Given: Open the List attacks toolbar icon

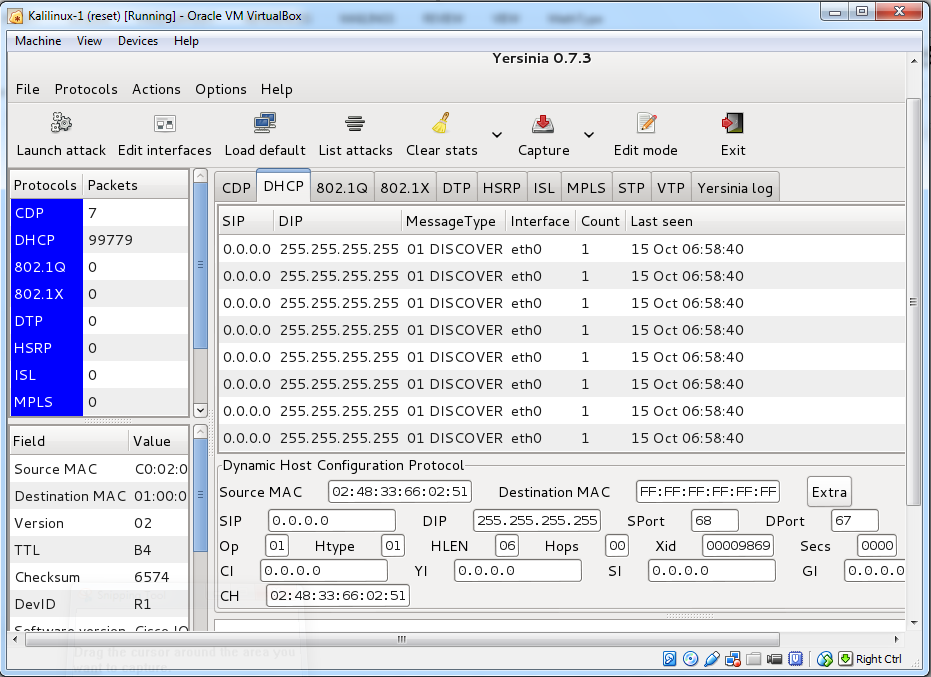Looking at the screenshot, I should coord(355,124).
